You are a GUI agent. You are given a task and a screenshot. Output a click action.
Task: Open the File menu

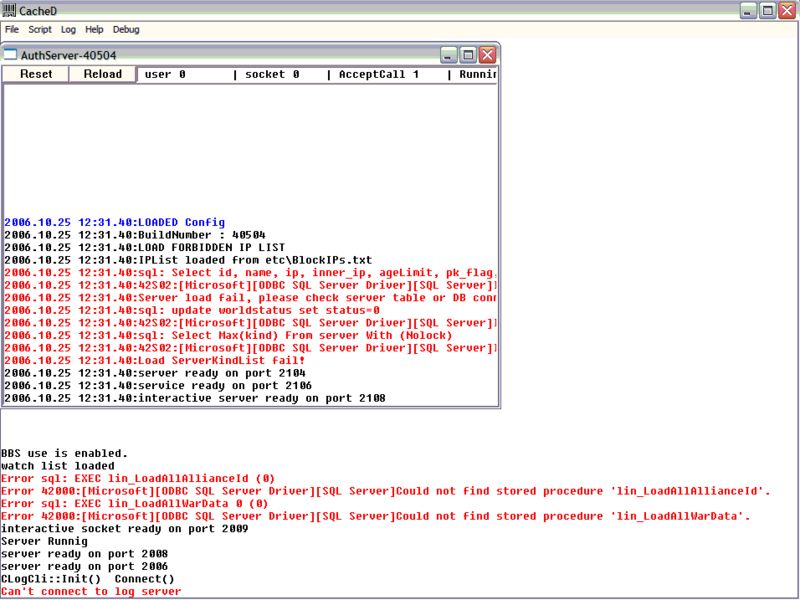(x=12, y=30)
